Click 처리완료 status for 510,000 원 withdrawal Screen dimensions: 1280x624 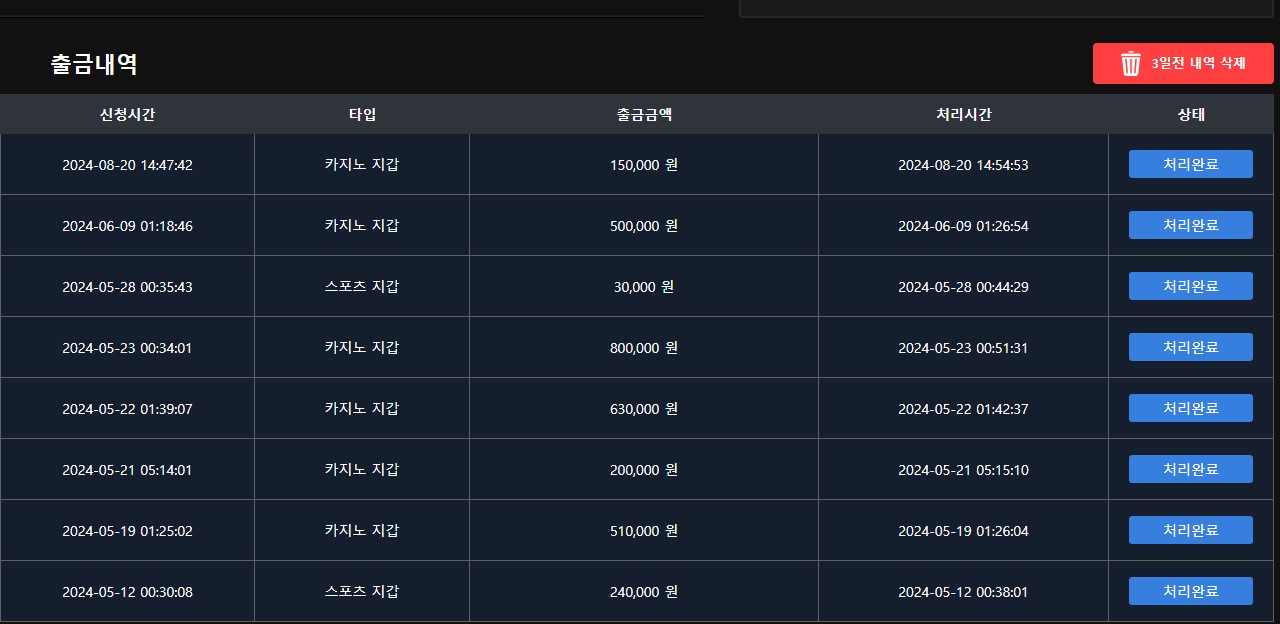1190,530
